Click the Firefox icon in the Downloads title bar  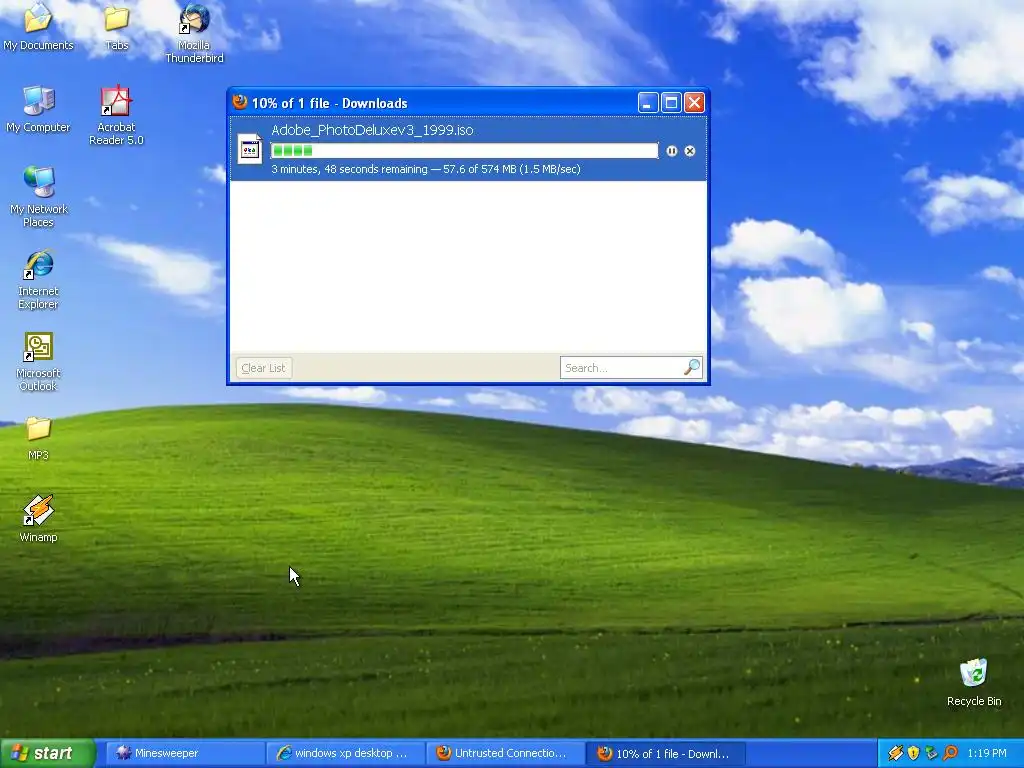pyautogui.click(x=240, y=101)
